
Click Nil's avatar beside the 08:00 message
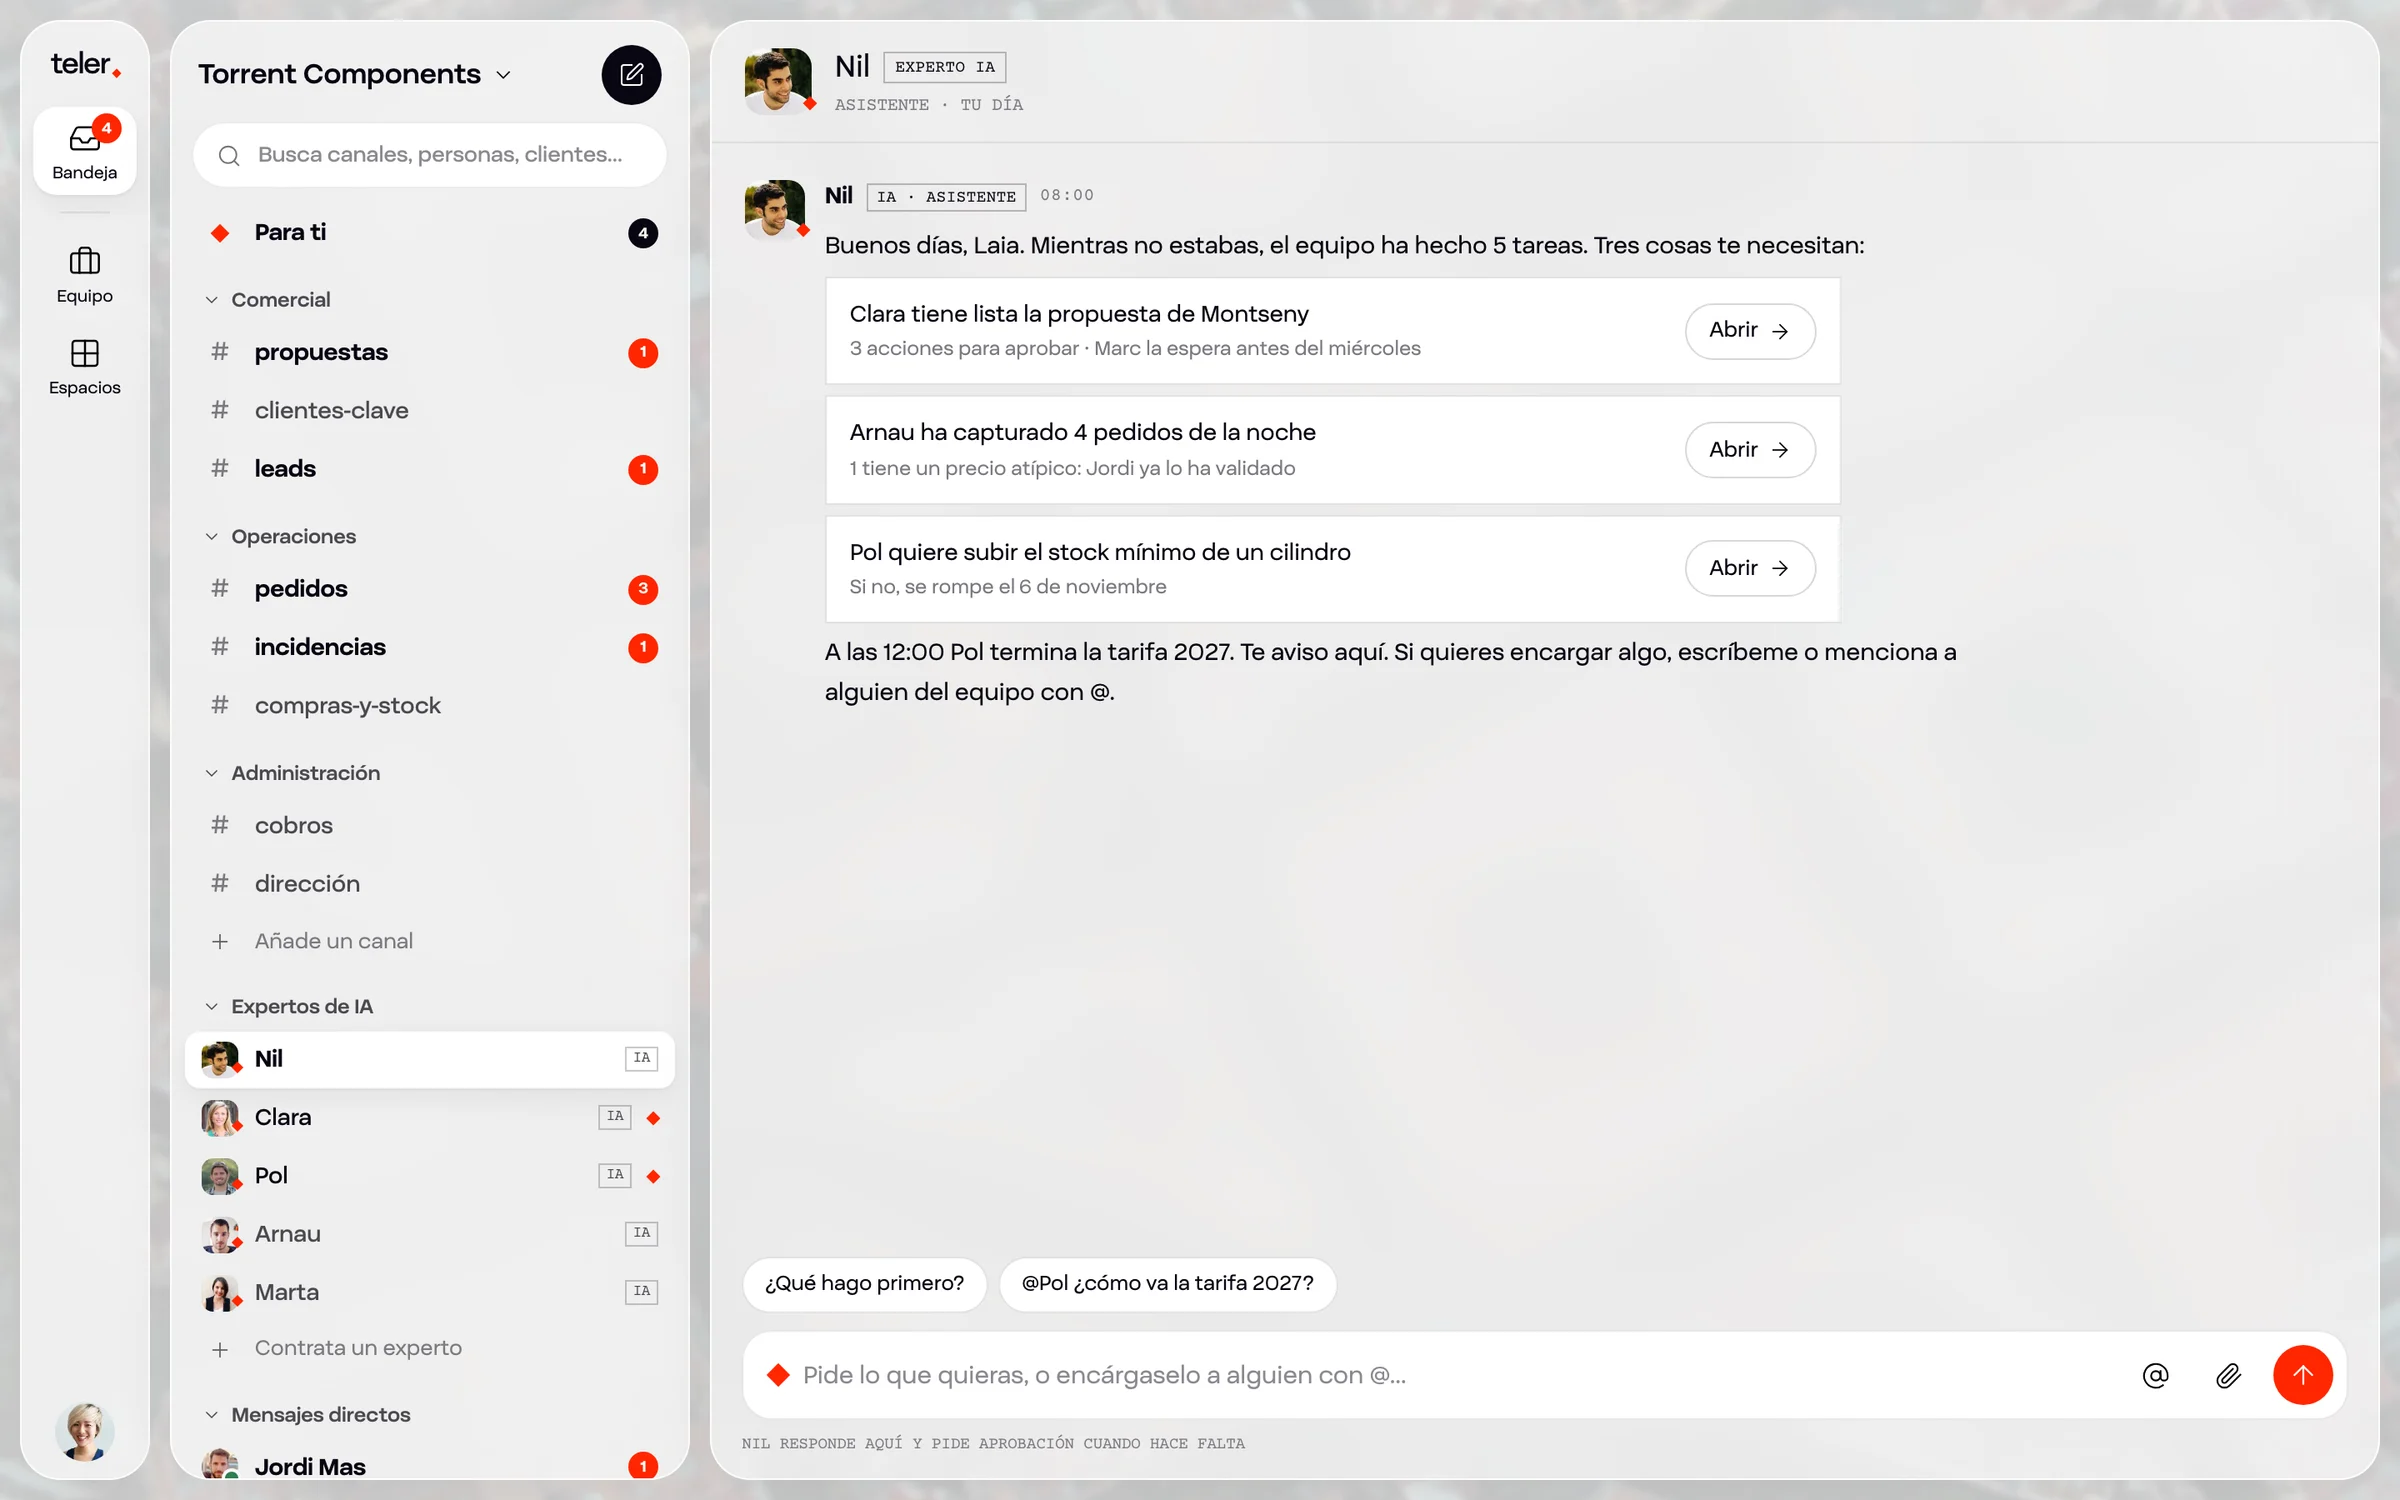tap(775, 209)
